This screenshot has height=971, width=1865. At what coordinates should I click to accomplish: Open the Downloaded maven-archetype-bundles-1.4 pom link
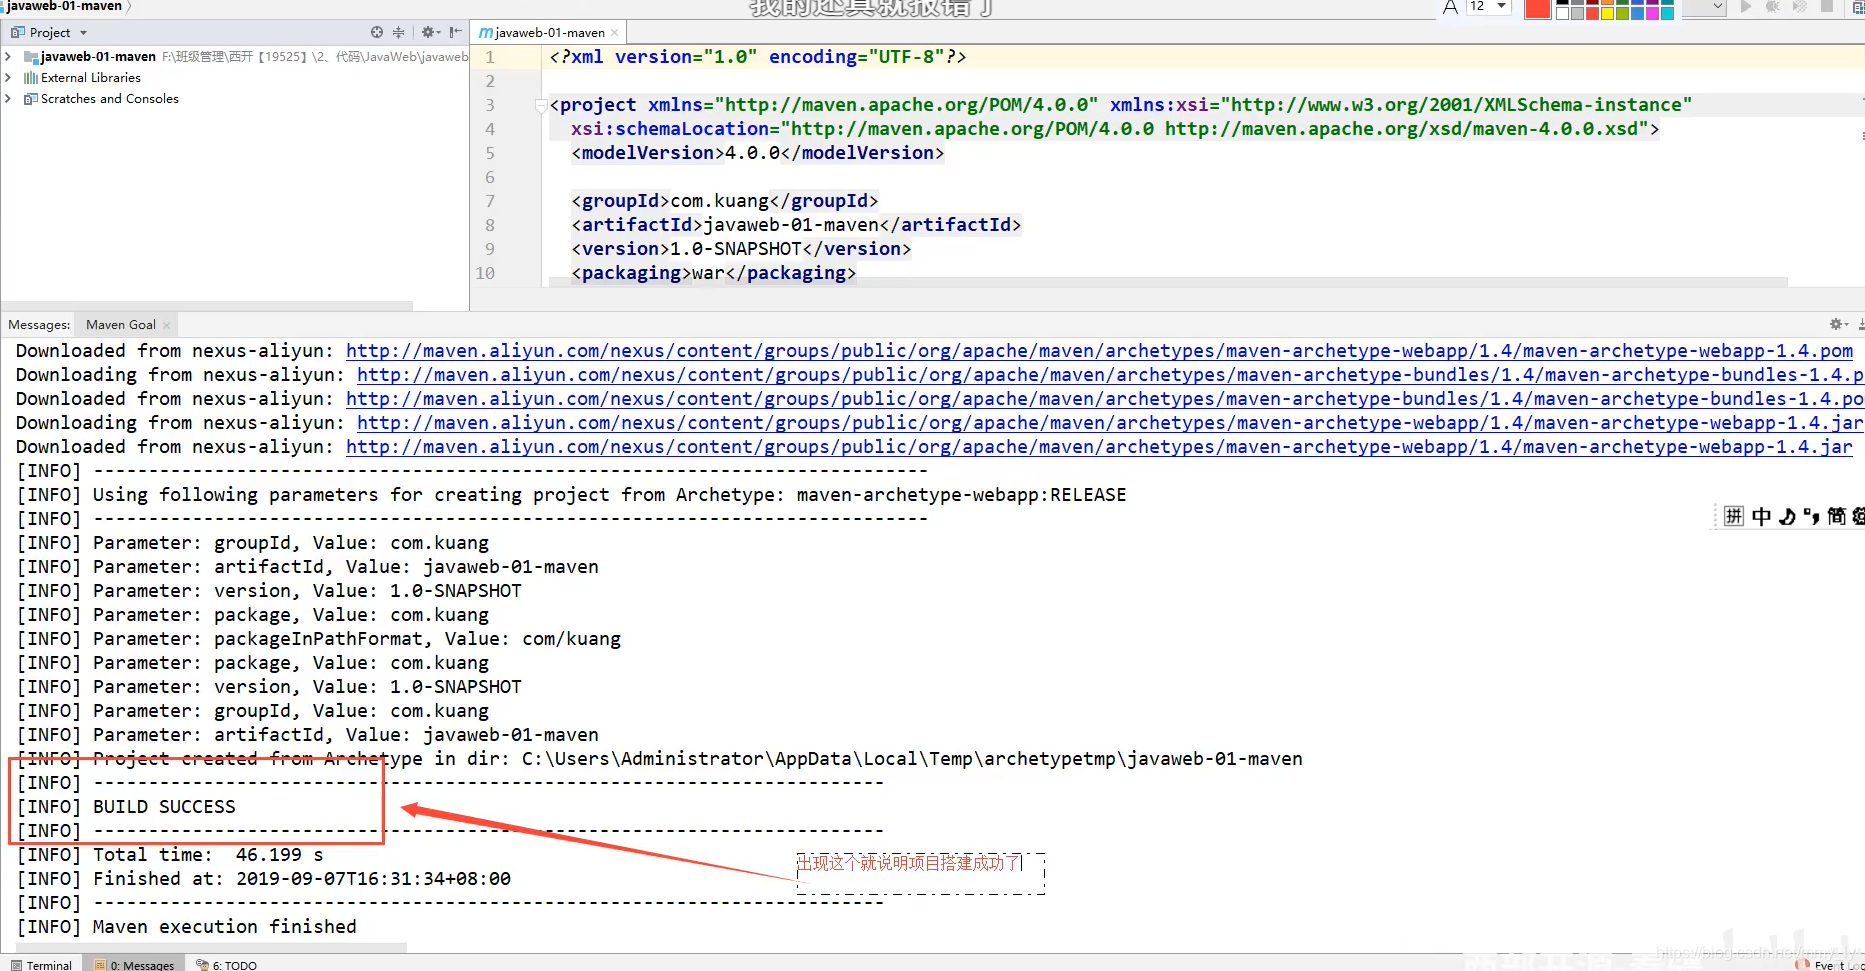pos(1105,399)
